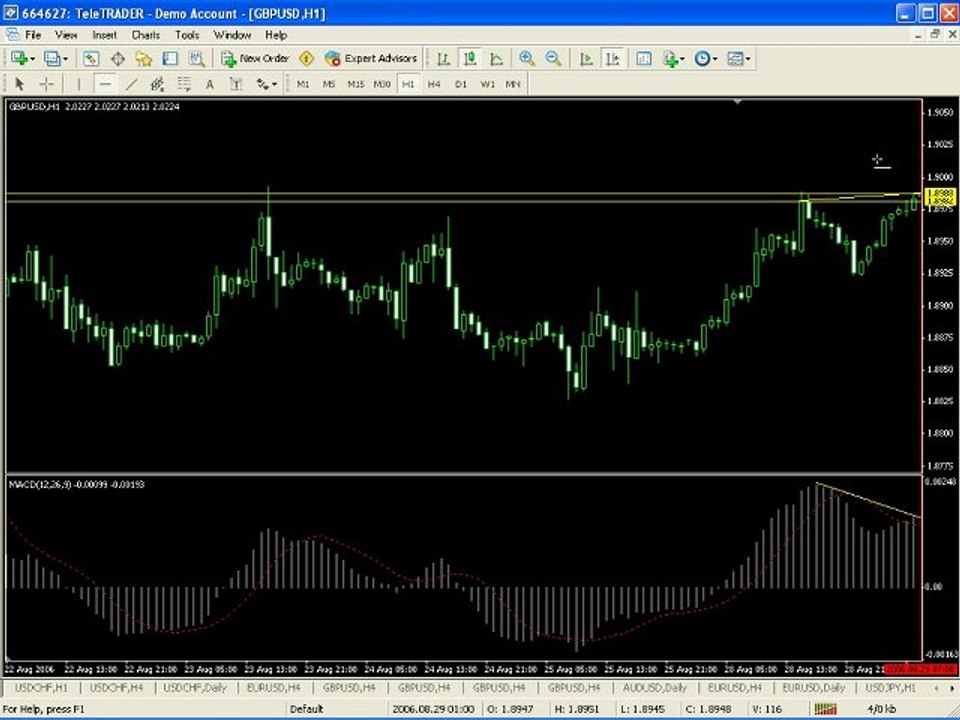
Task: Switch to the USDCHF,Daily chart tab
Action: point(195,688)
